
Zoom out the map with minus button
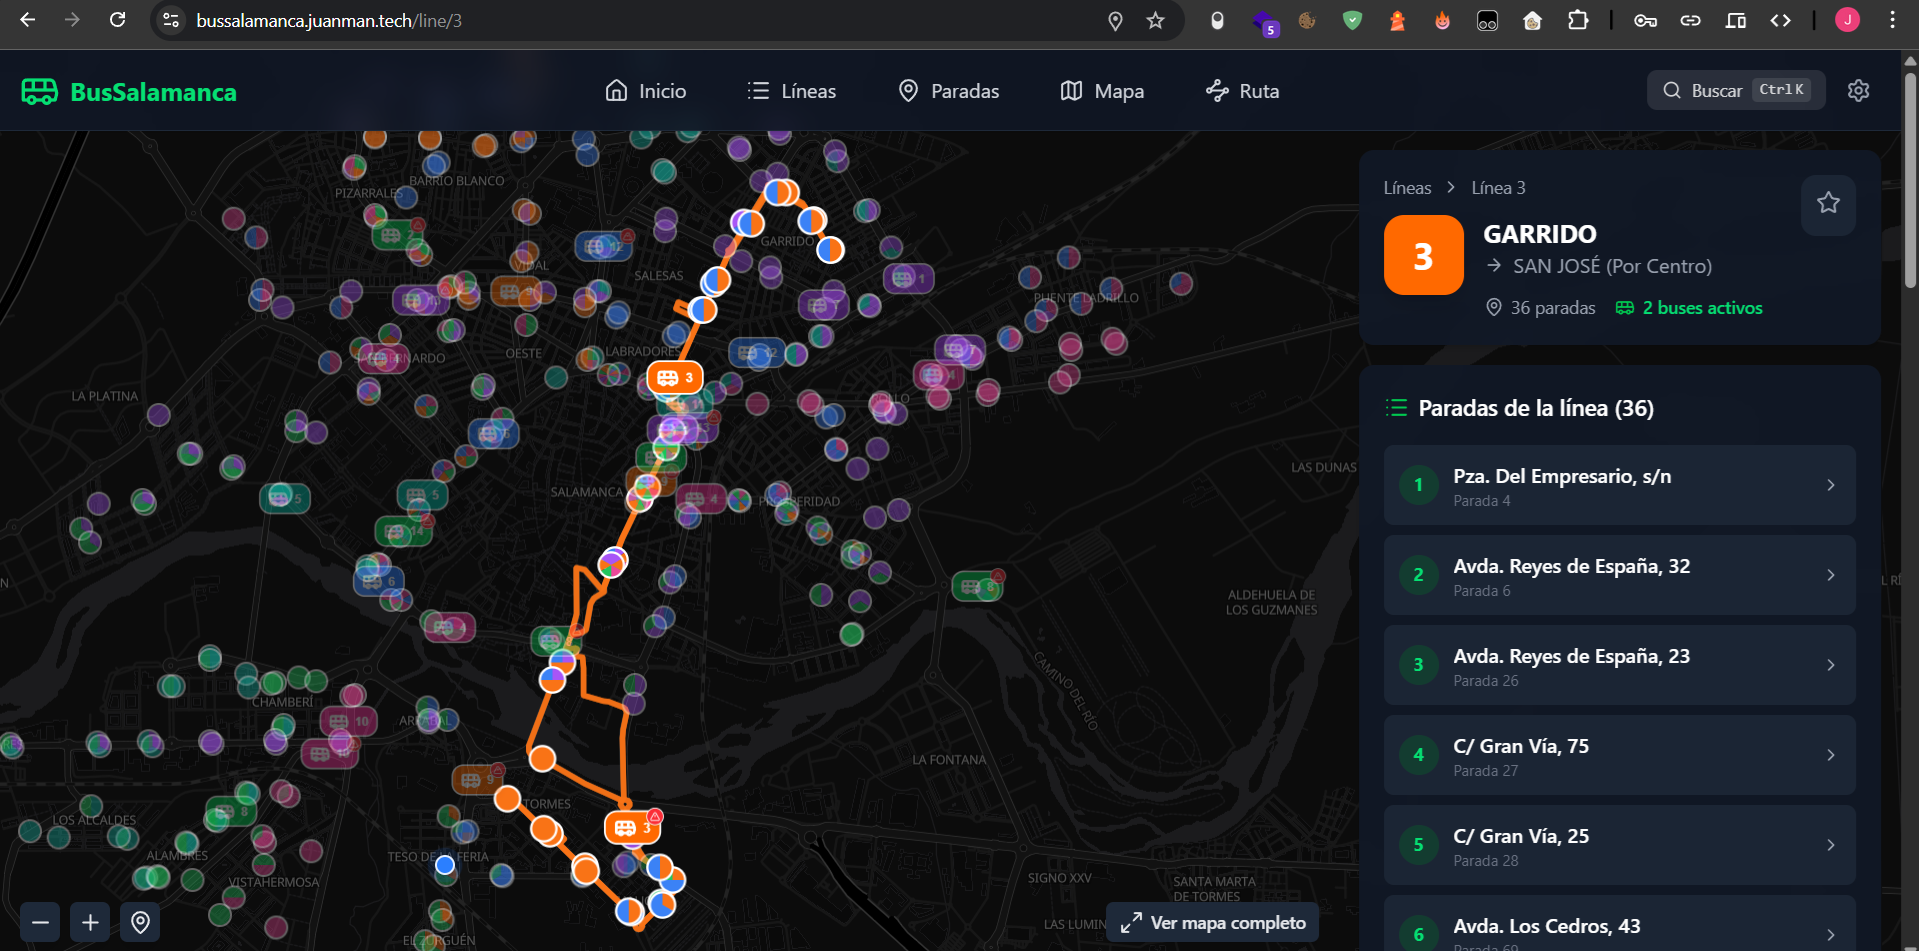coord(40,922)
